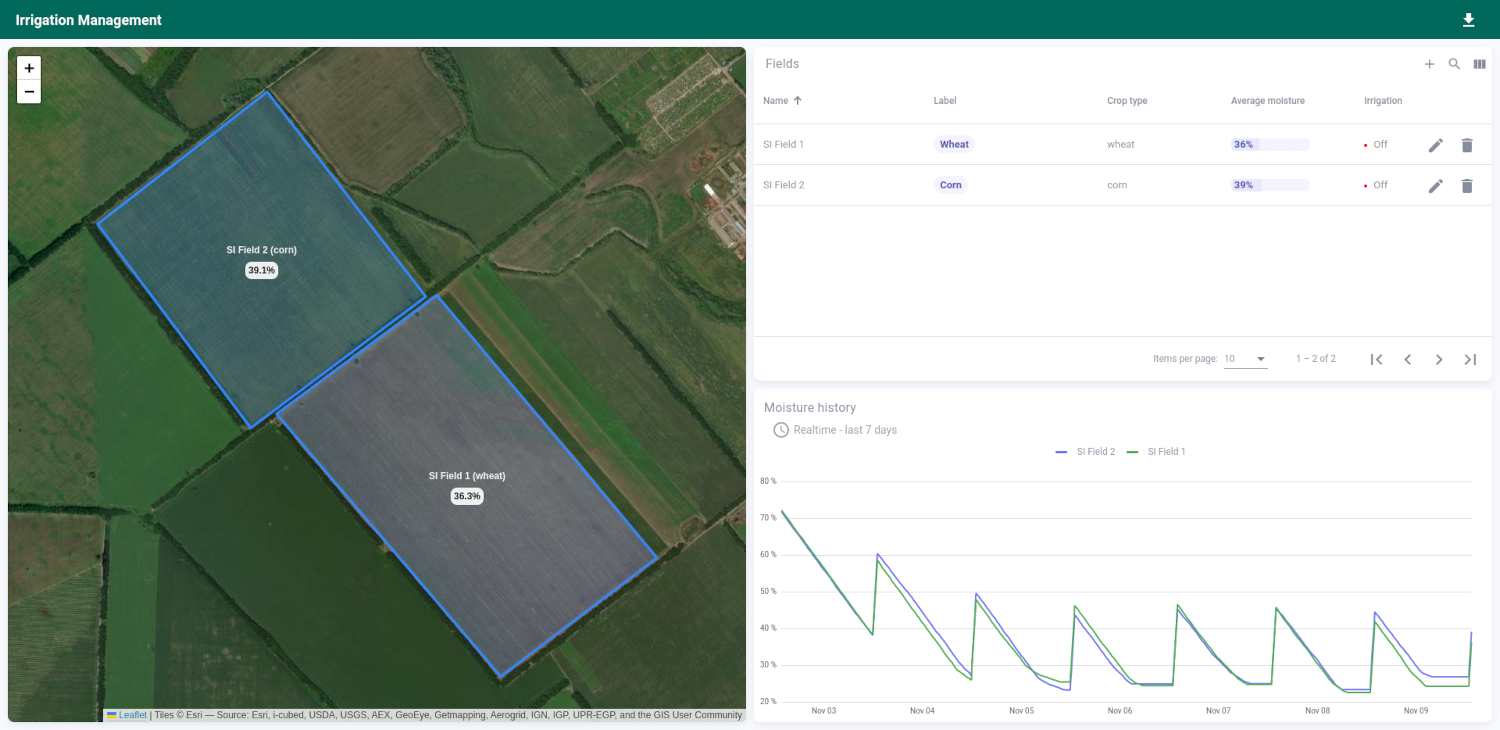Toggle SI Field 2 series in legend
This screenshot has width=1500, height=730.
1086,452
